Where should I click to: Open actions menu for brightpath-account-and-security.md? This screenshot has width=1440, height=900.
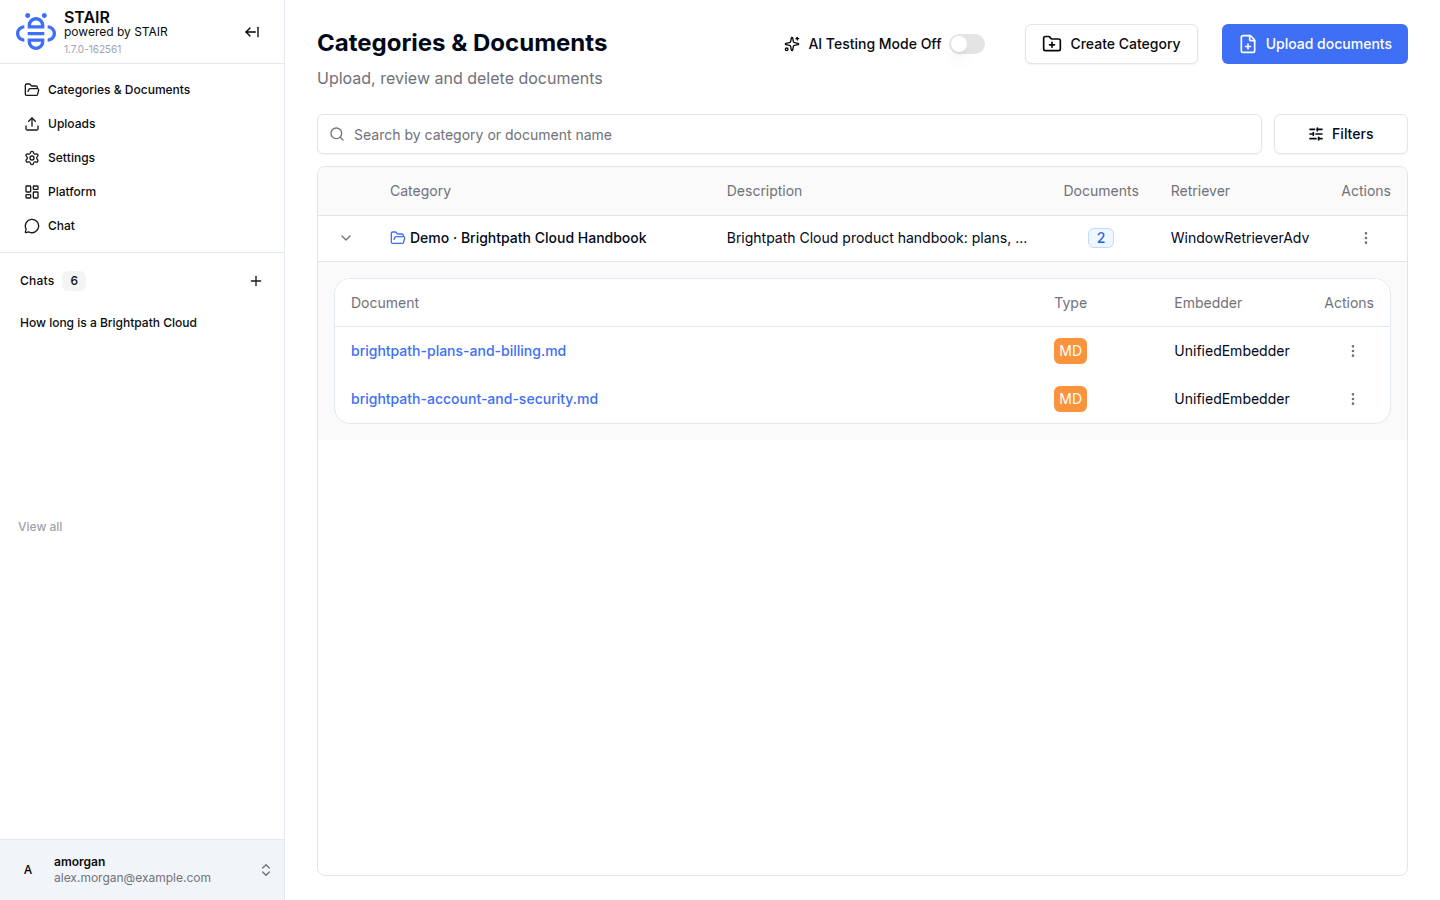pyautogui.click(x=1353, y=399)
